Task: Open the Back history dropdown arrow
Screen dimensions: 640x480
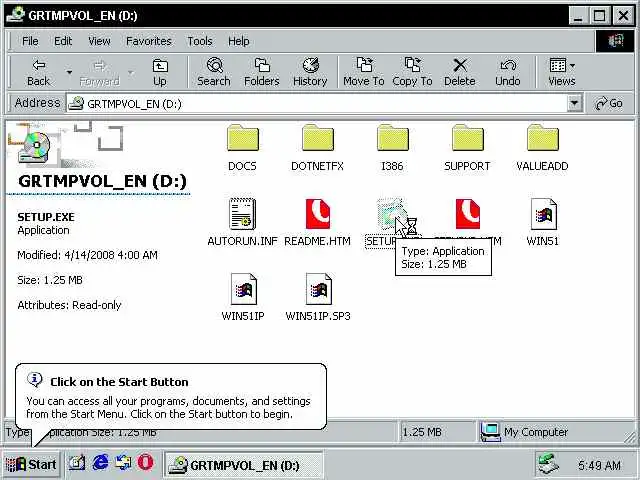Action: tap(69, 72)
